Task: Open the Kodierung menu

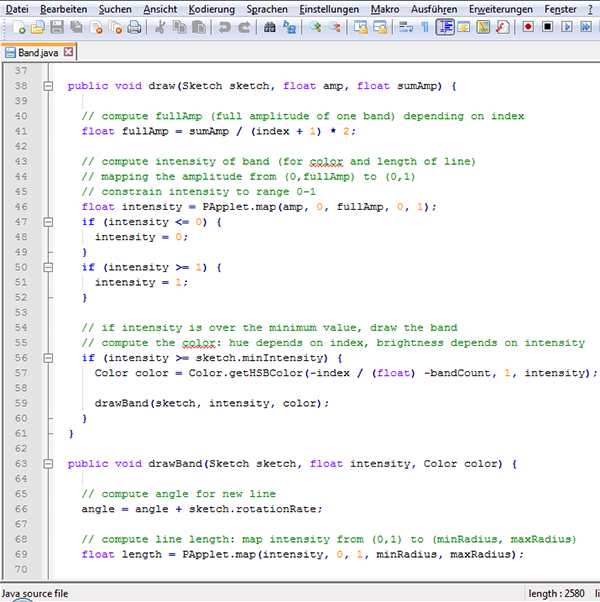Action: 212,9
